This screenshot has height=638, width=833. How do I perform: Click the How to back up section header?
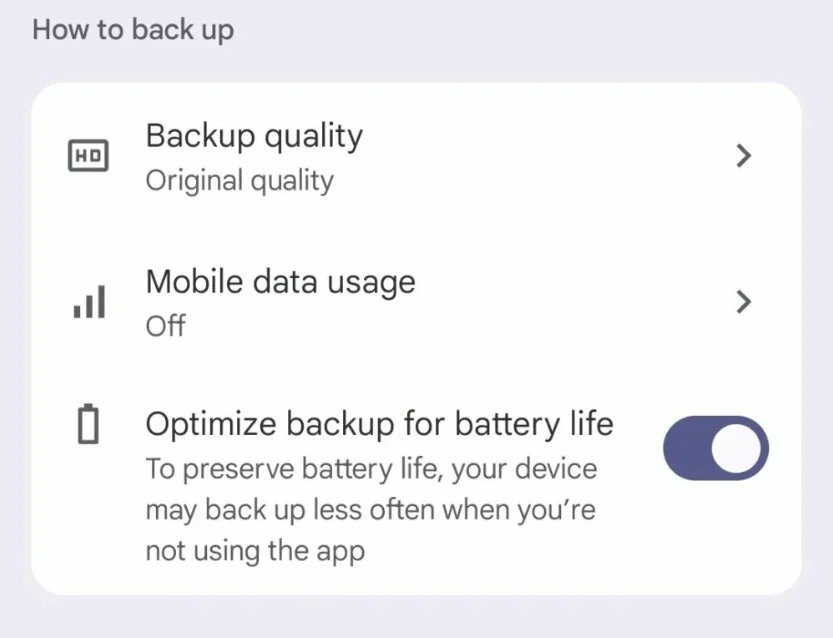(133, 29)
